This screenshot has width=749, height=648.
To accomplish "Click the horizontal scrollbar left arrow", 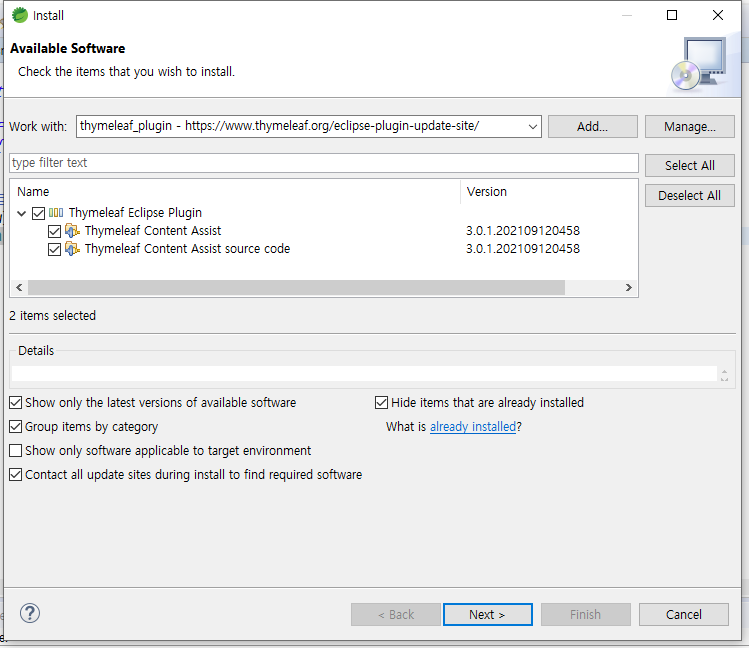I will (x=19, y=287).
